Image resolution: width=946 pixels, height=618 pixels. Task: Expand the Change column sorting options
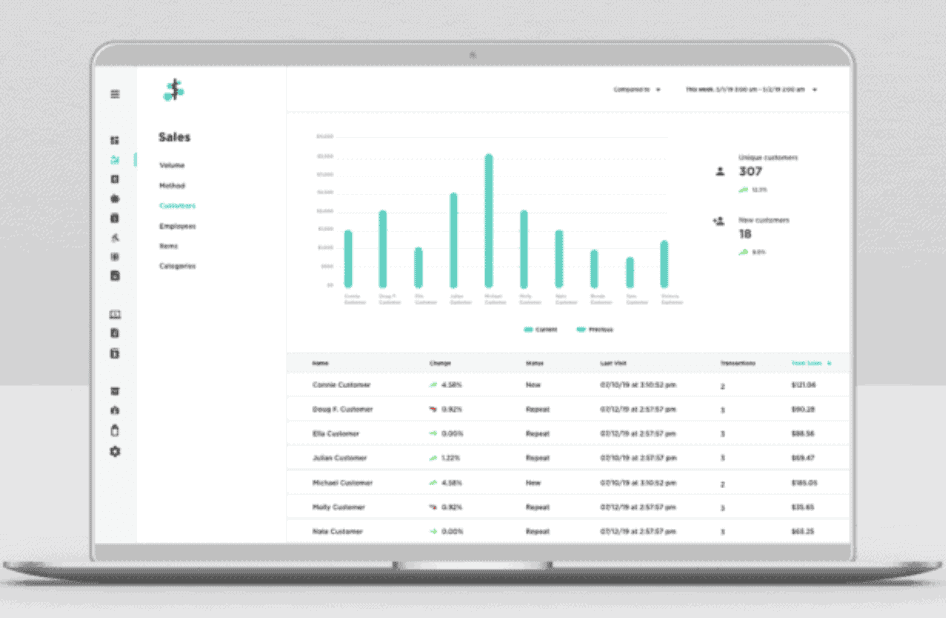point(440,363)
